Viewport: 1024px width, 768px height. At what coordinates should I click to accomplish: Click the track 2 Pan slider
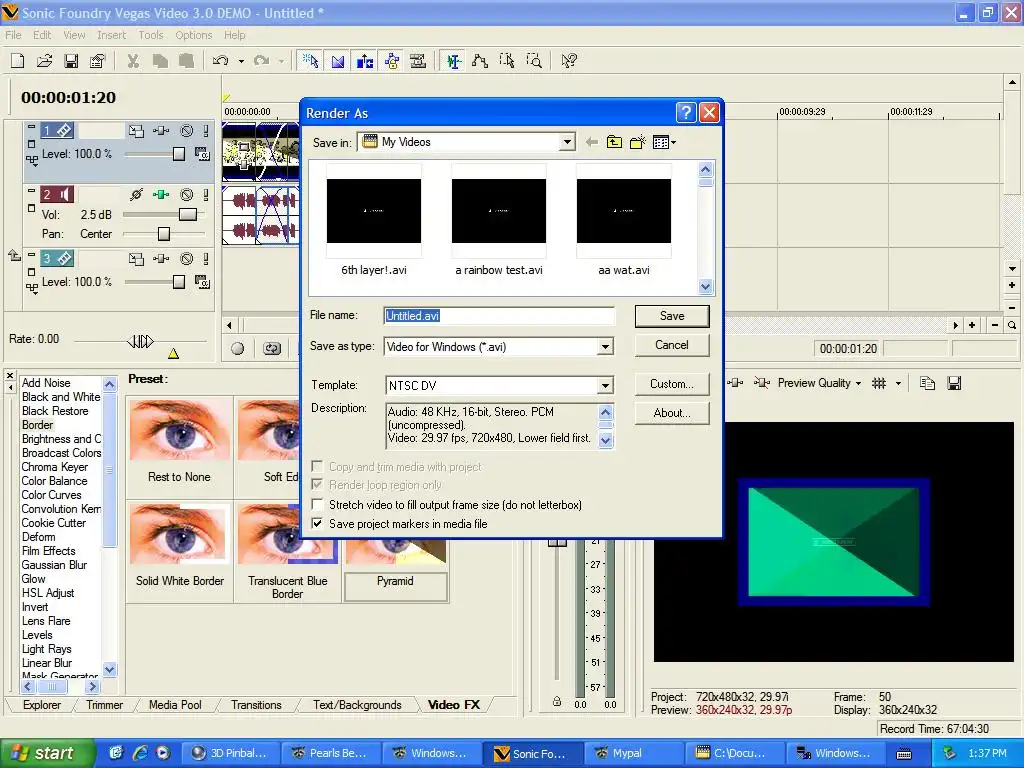[164, 234]
